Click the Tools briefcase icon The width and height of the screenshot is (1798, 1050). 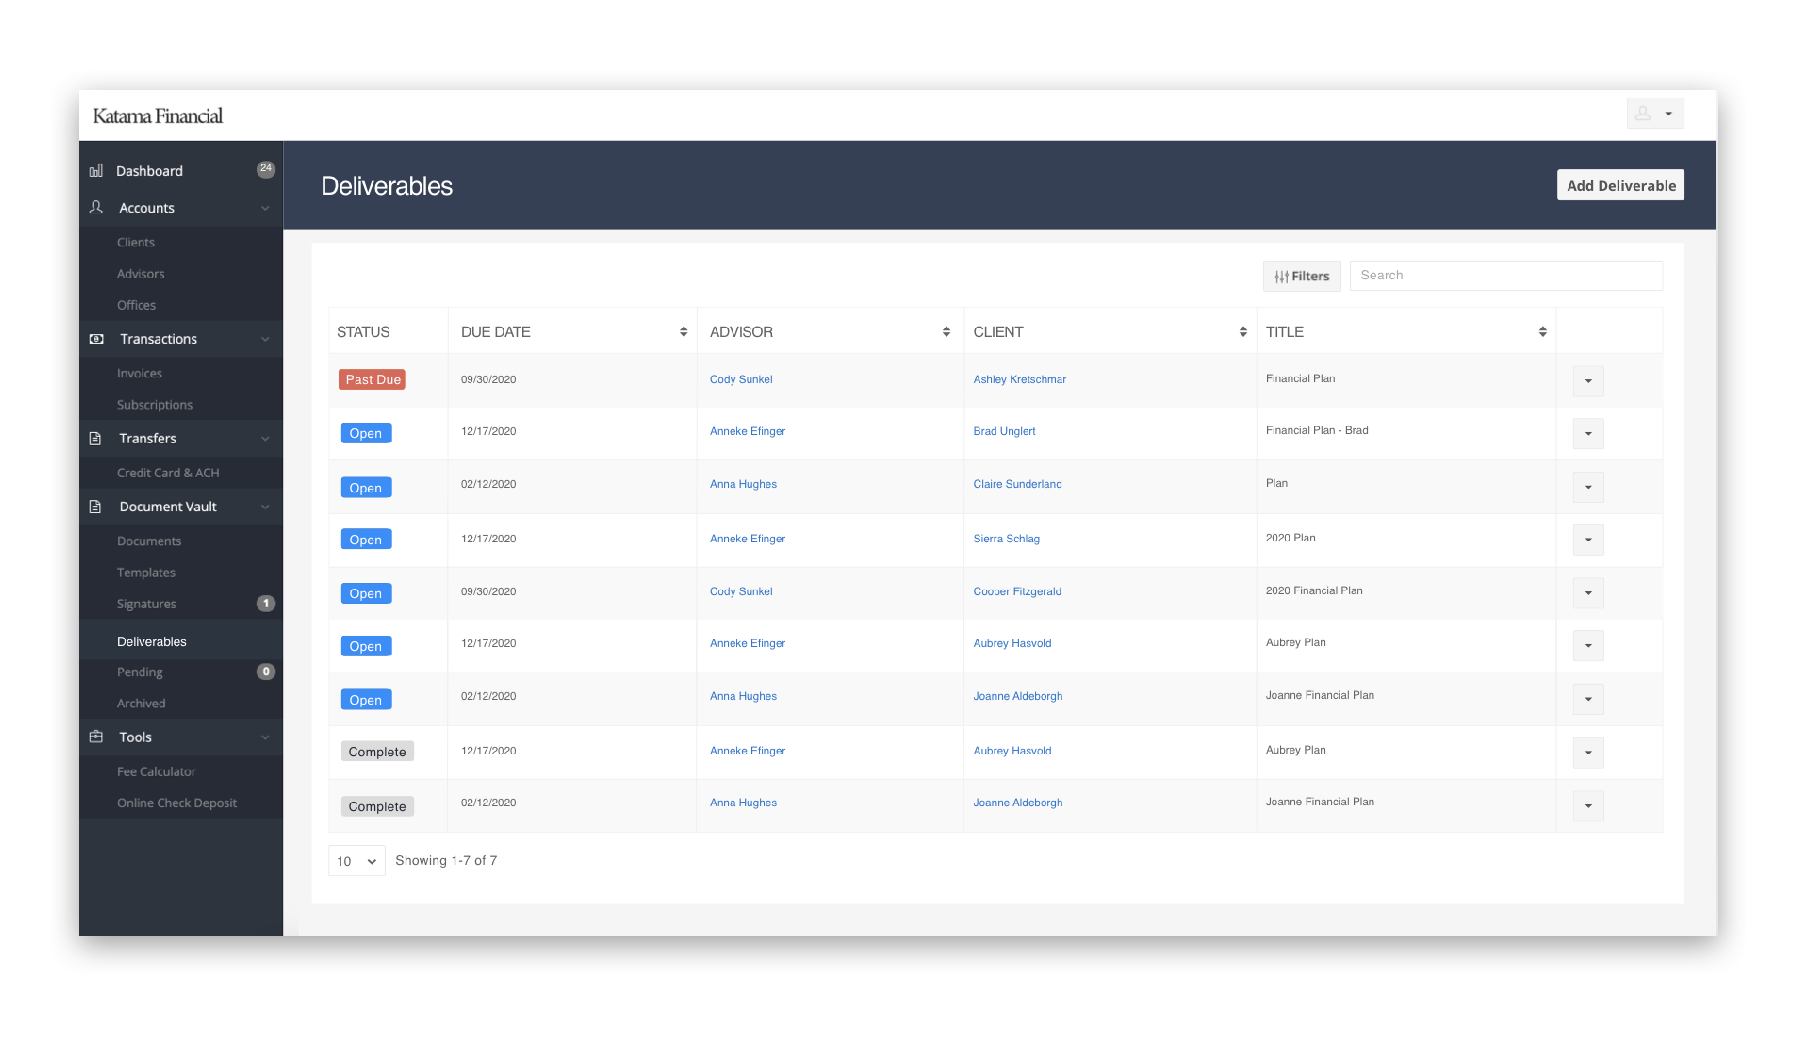click(x=96, y=737)
